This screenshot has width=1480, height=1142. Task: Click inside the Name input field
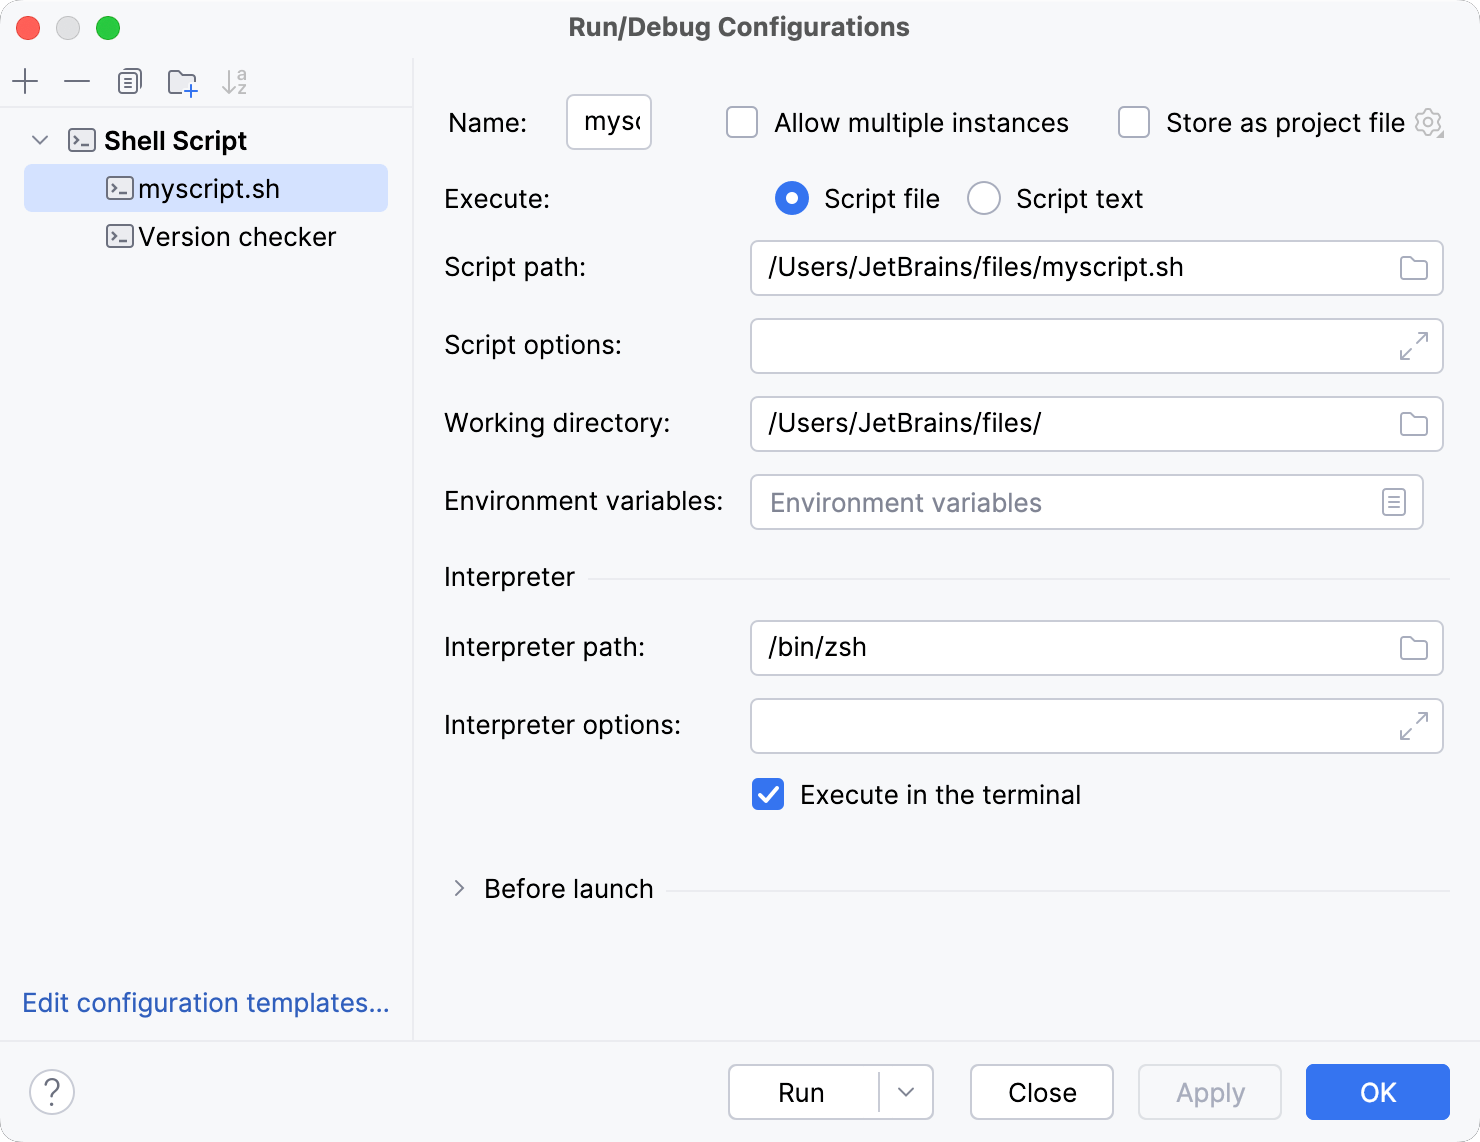point(608,122)
